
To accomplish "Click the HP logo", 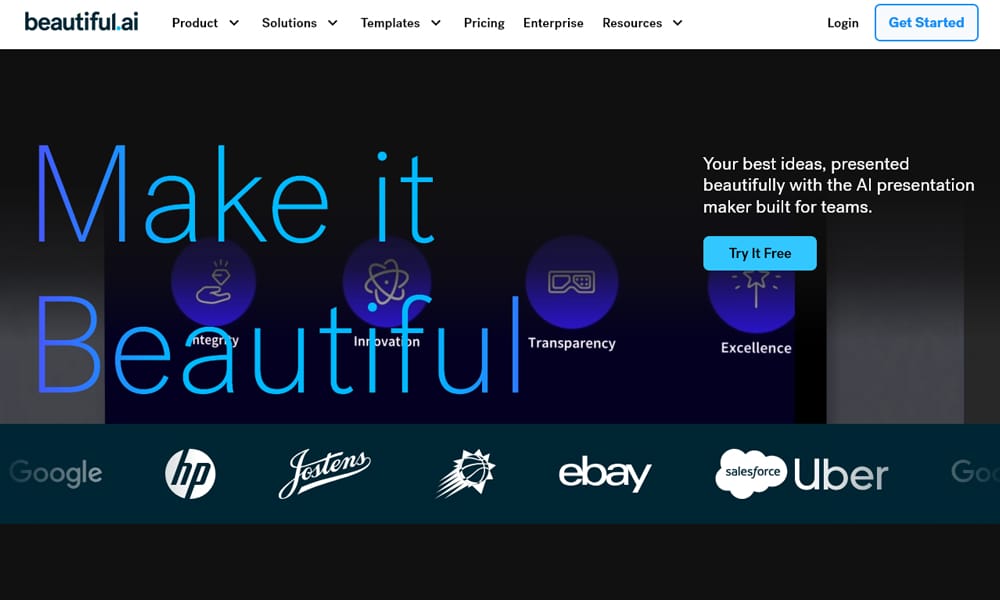I will click(190, 474).
